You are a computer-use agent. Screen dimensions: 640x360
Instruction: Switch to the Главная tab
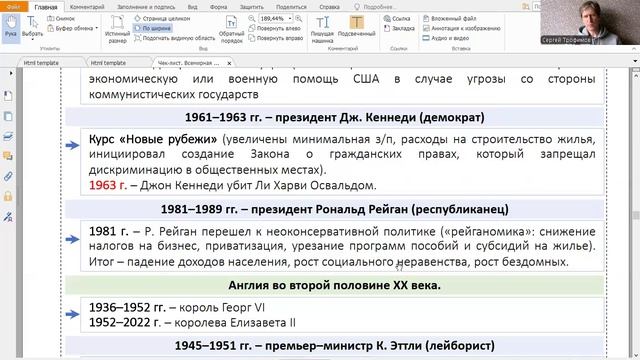46,7
